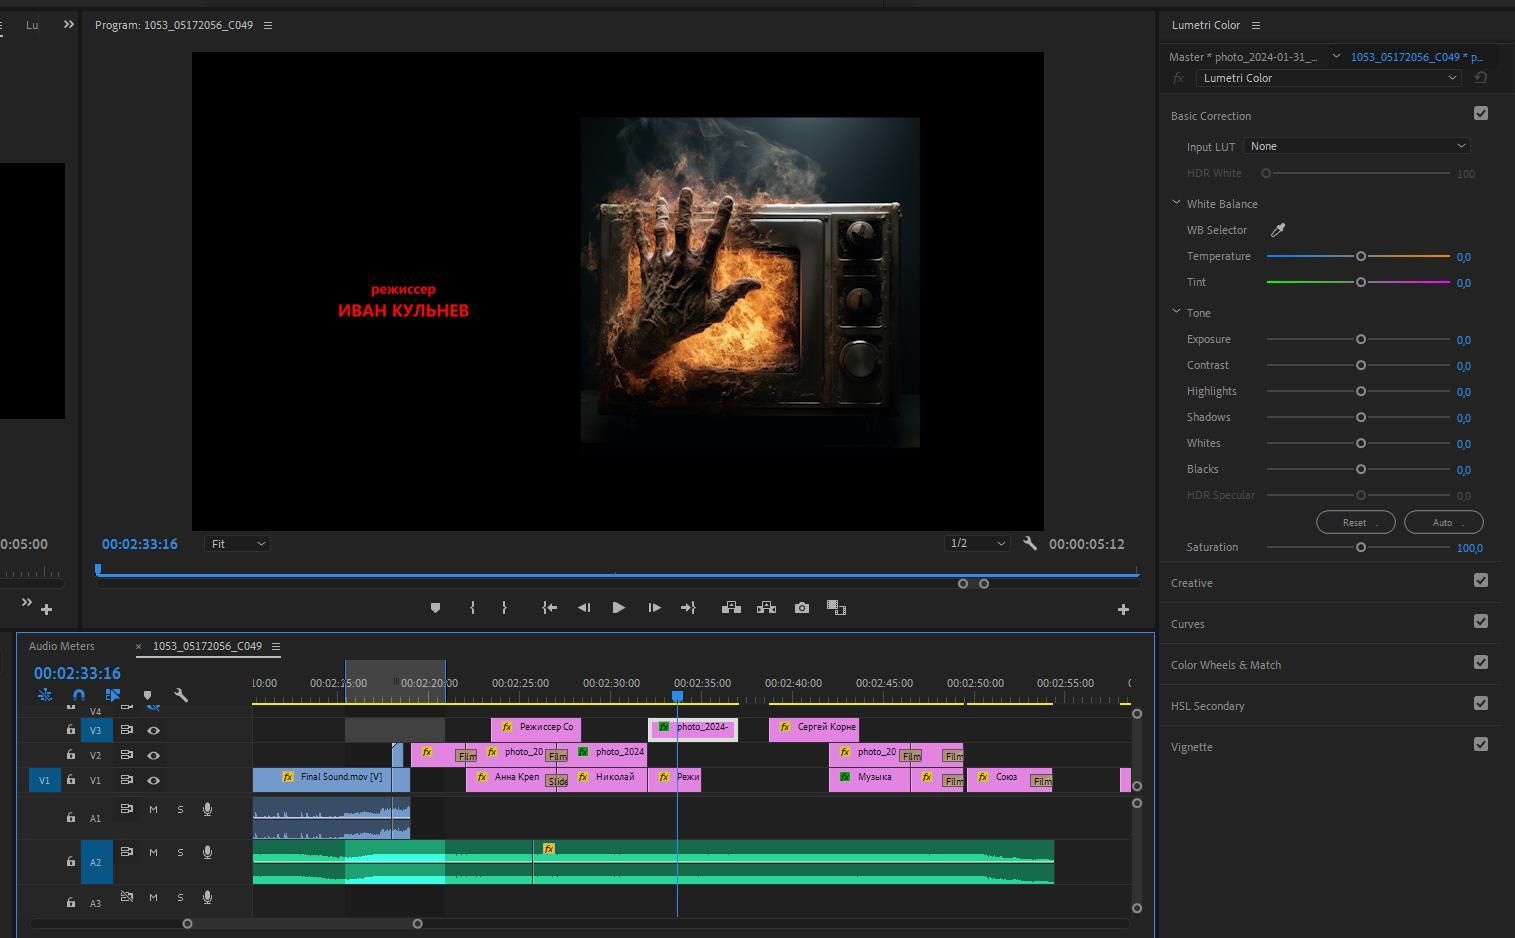Toggle sync lock on track V2
1515x938 pixels.
(127, 755)
